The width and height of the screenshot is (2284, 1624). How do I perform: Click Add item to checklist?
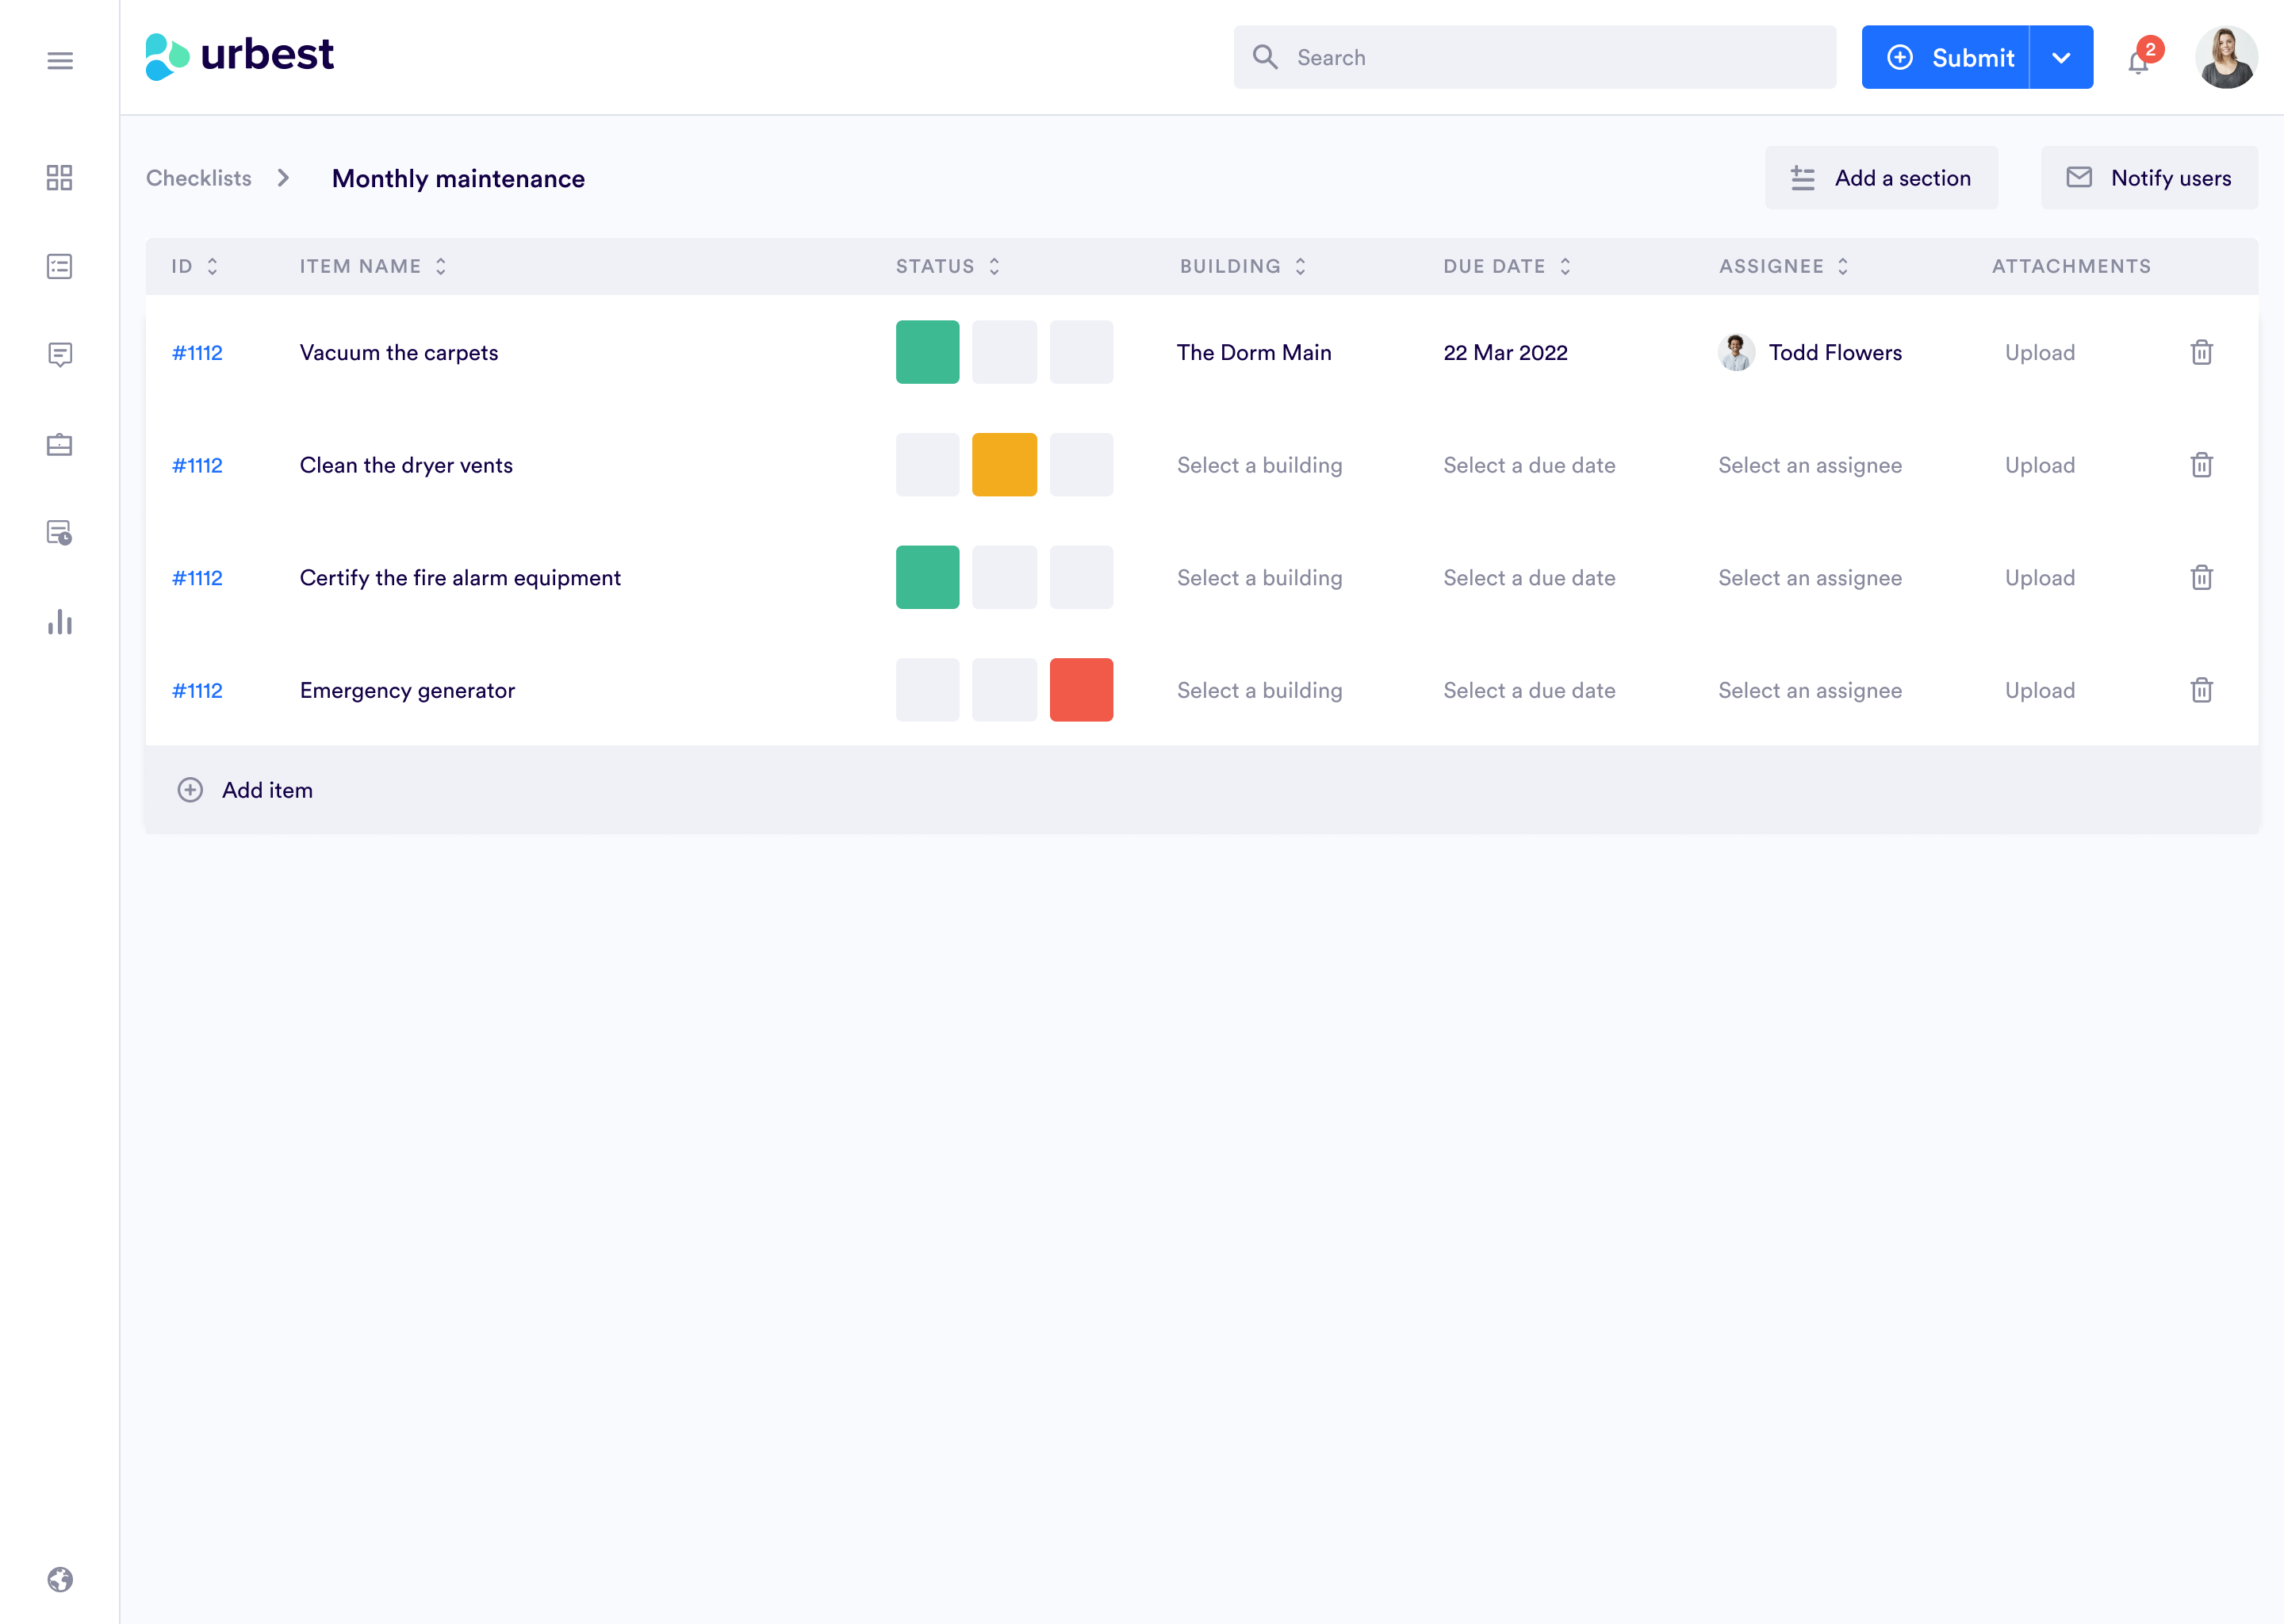point(244,789)
